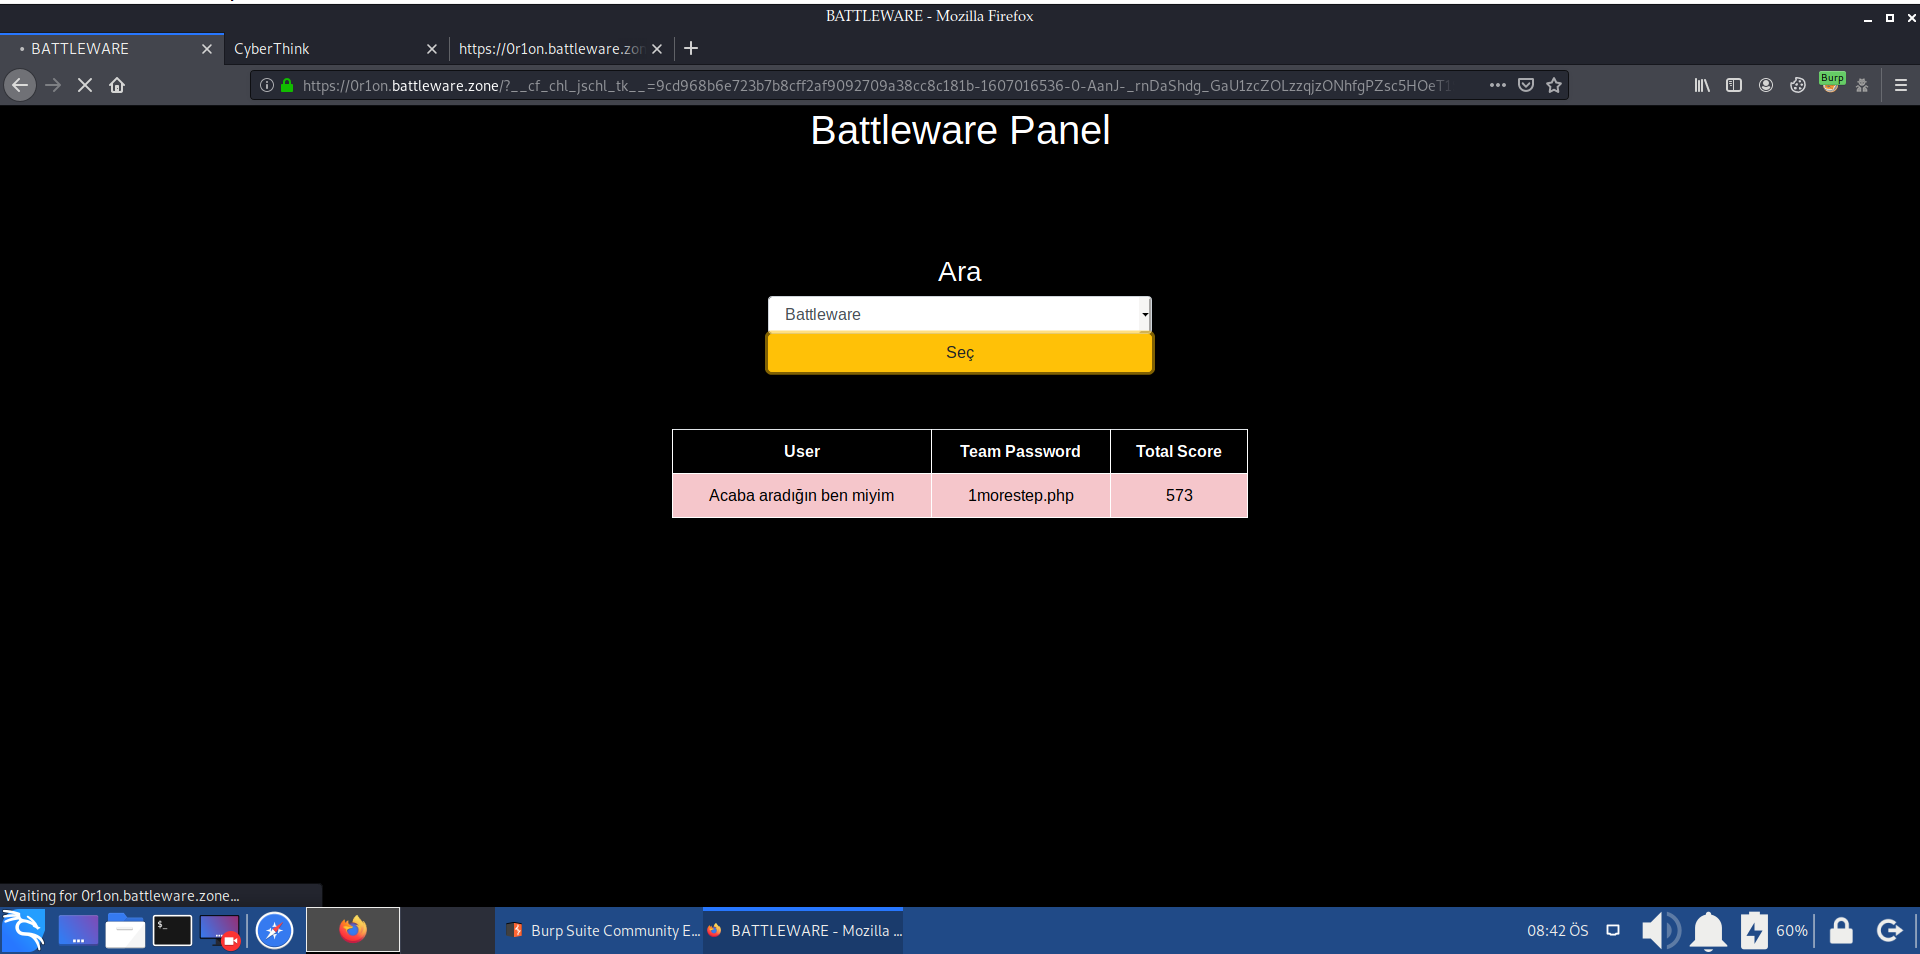Switch to the third 0r1on.battleware tab
The height and width of the screenshot is (954, 1920).
(550, 48)
